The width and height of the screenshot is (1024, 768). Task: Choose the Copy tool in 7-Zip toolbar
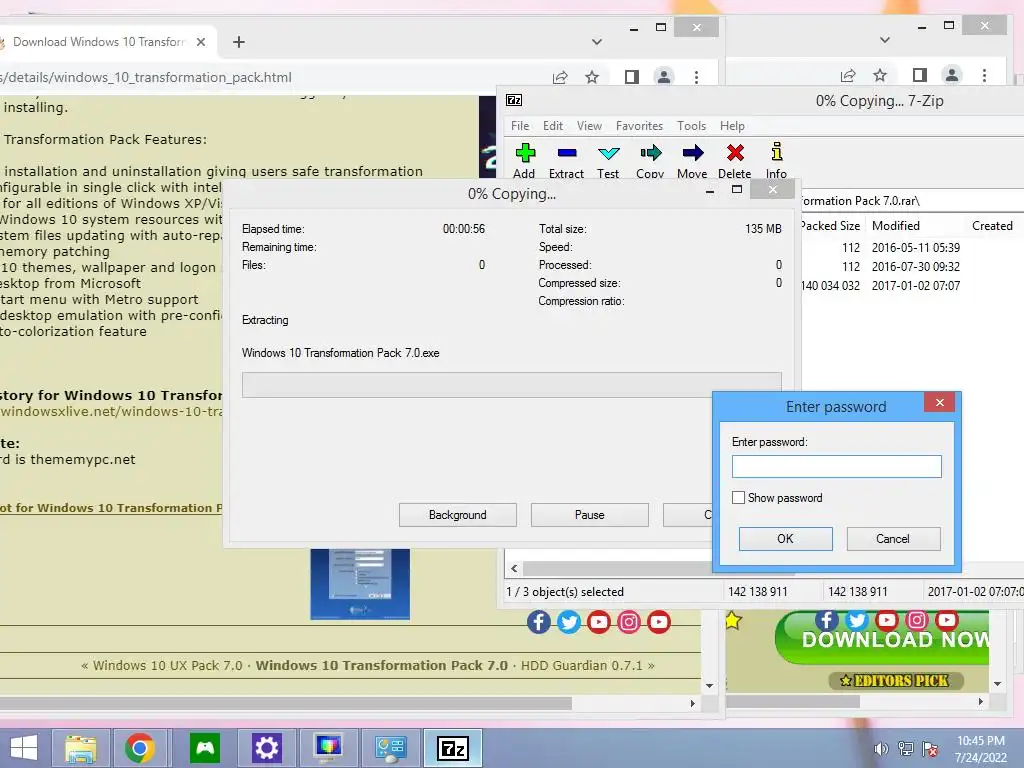[650, 160]
